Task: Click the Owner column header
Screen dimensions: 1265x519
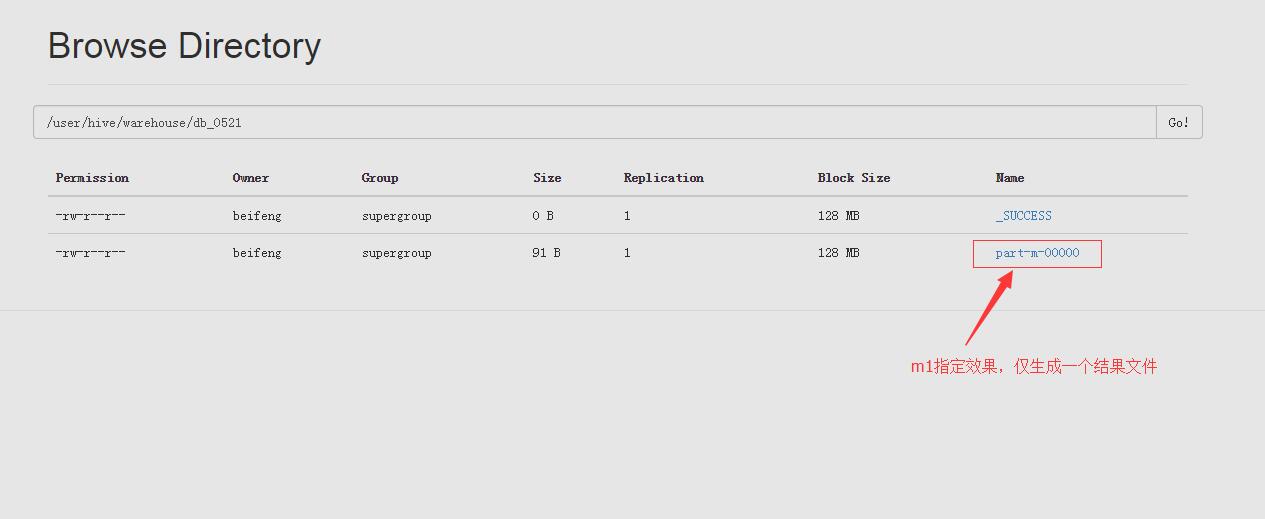Action: pyautogui.click(x=250, y=178)
